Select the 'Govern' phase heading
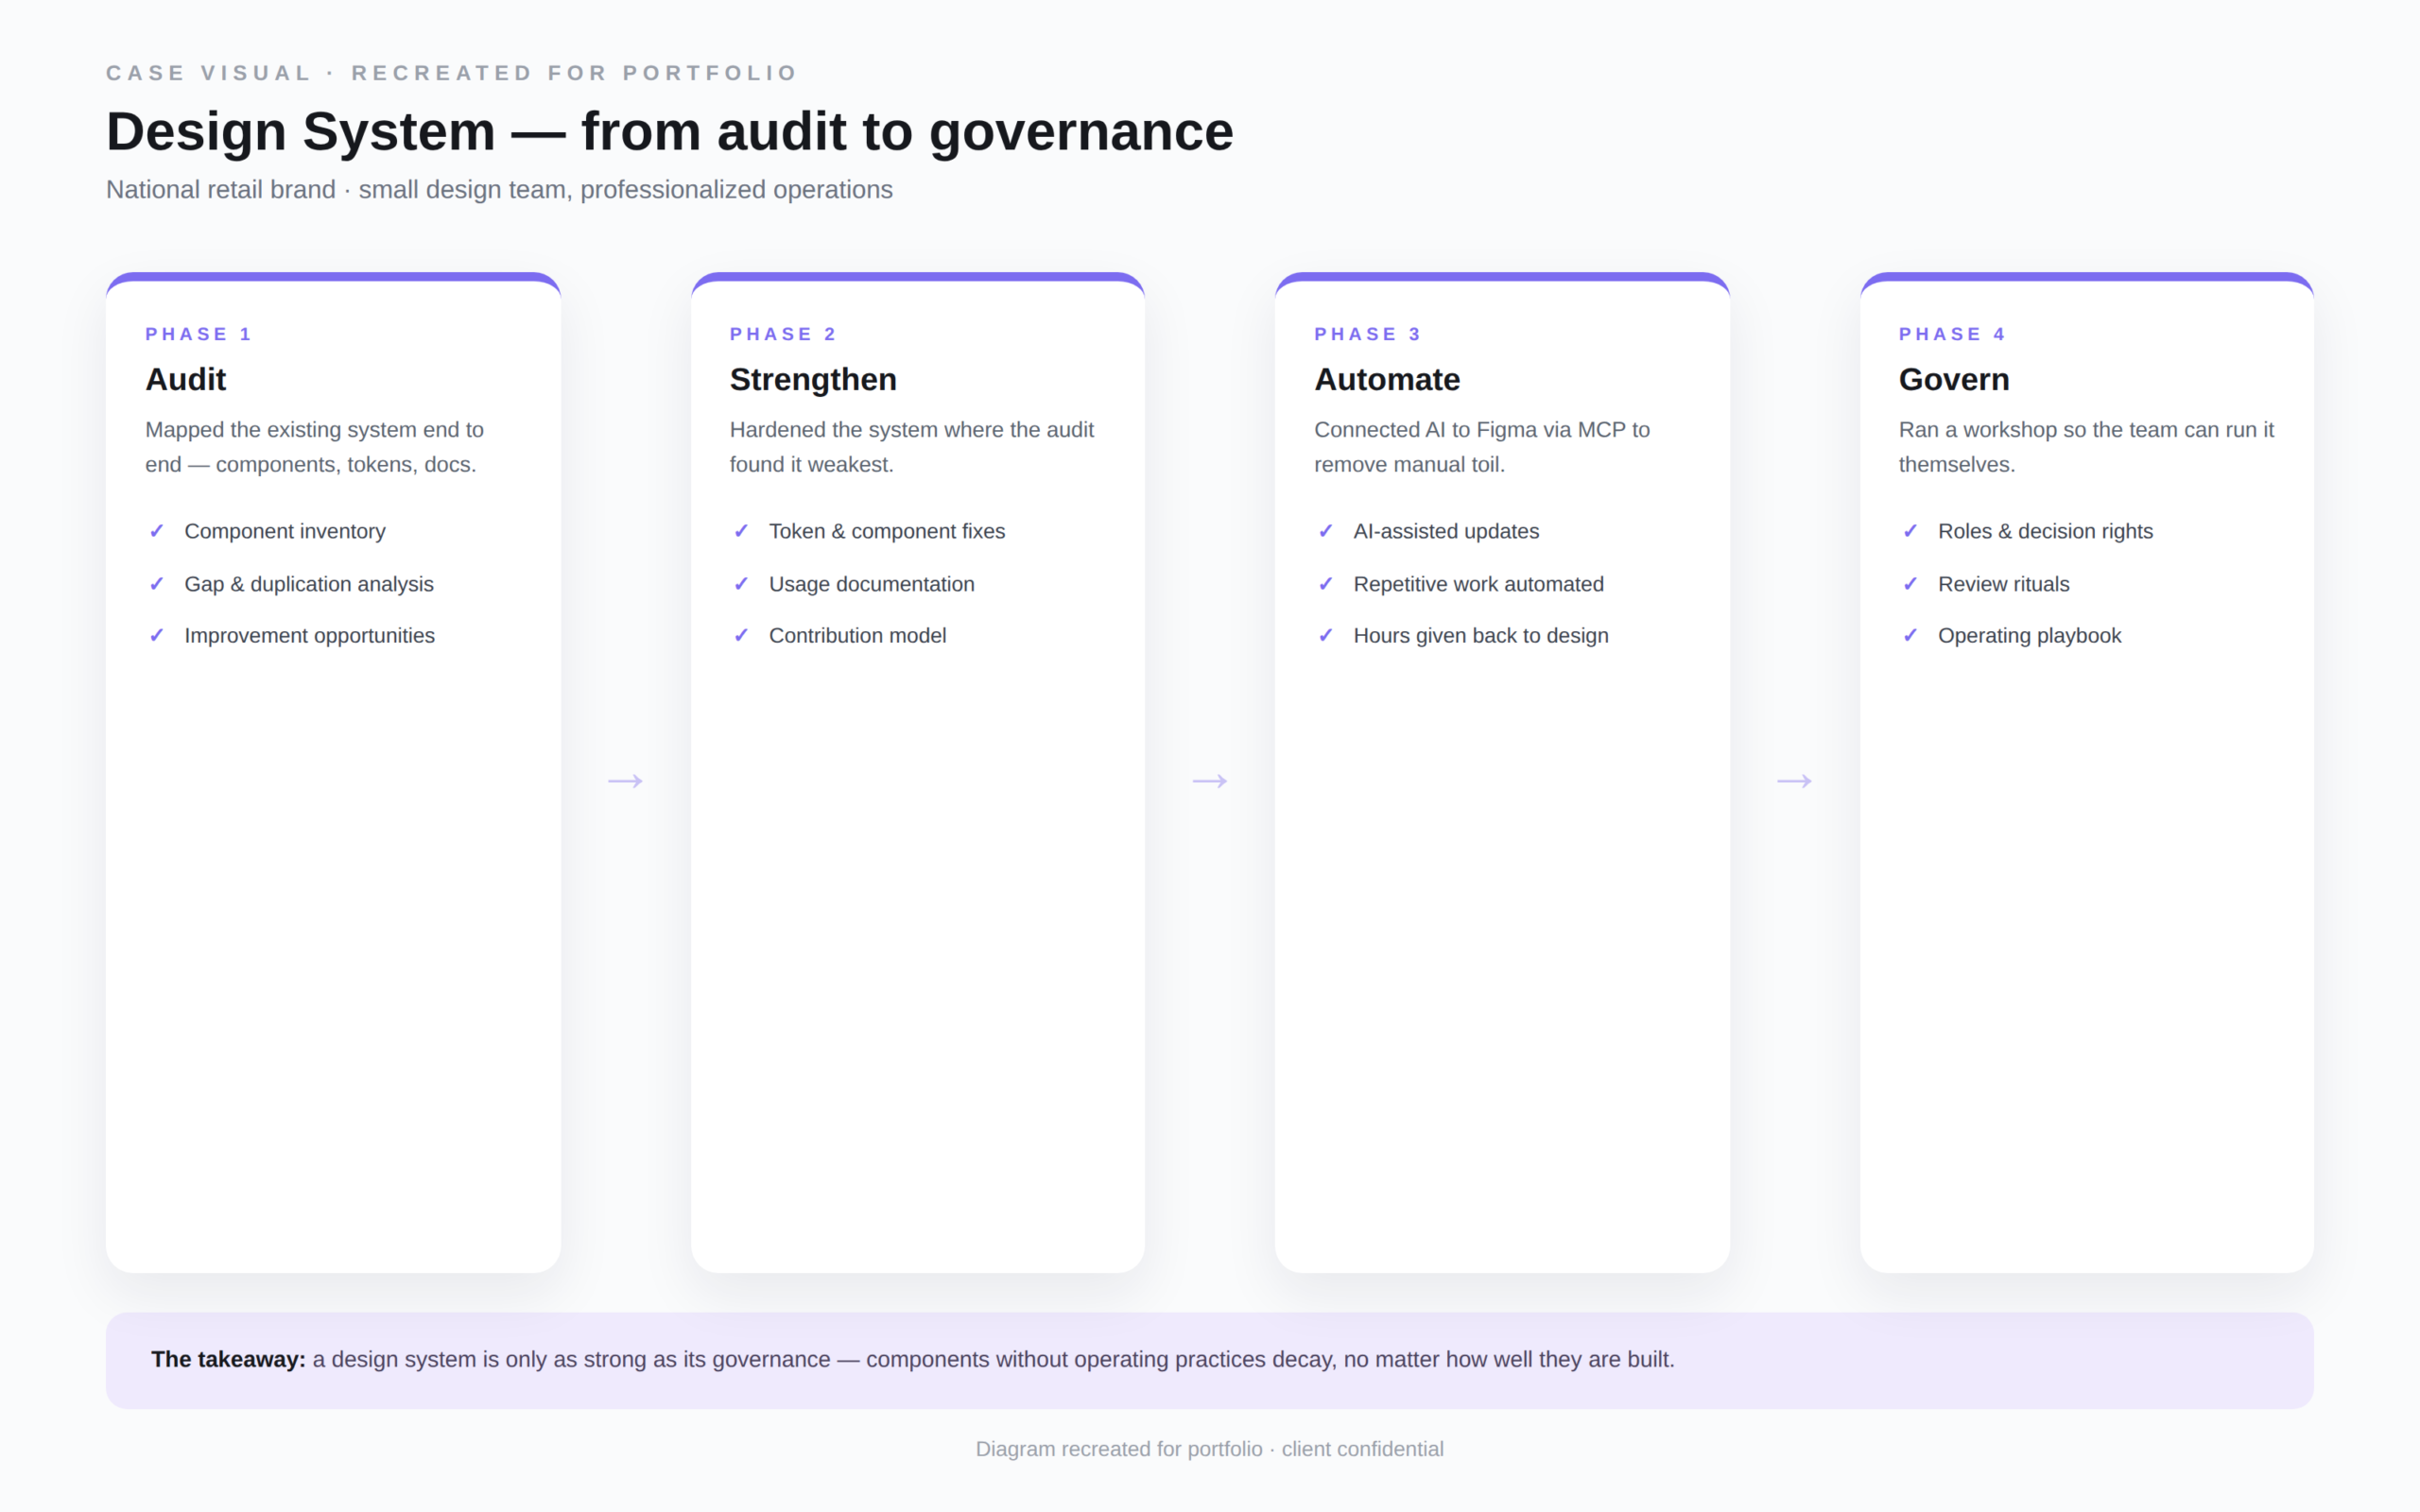 pyautogui.click(x=1954, y=380)
